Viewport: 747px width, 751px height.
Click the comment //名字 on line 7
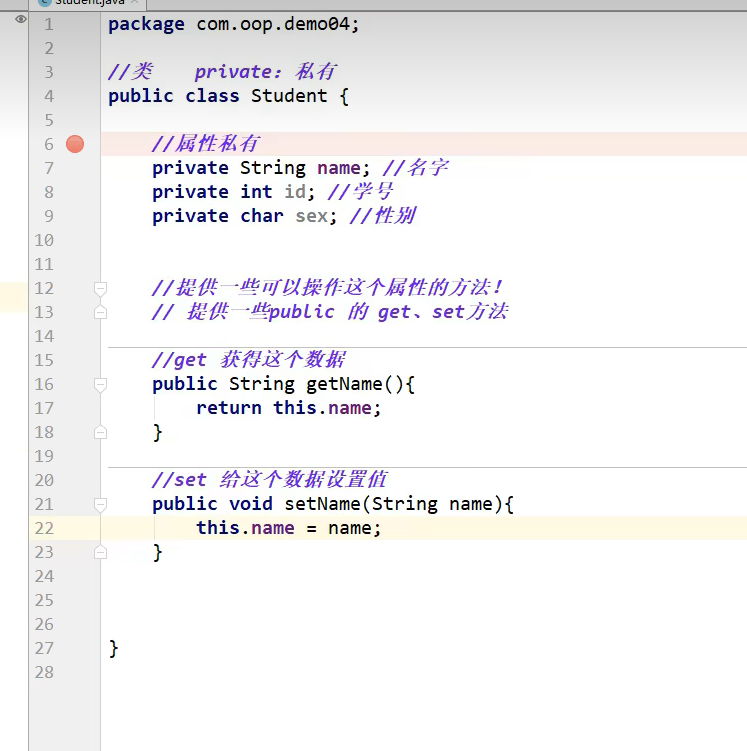coord(415,168)
